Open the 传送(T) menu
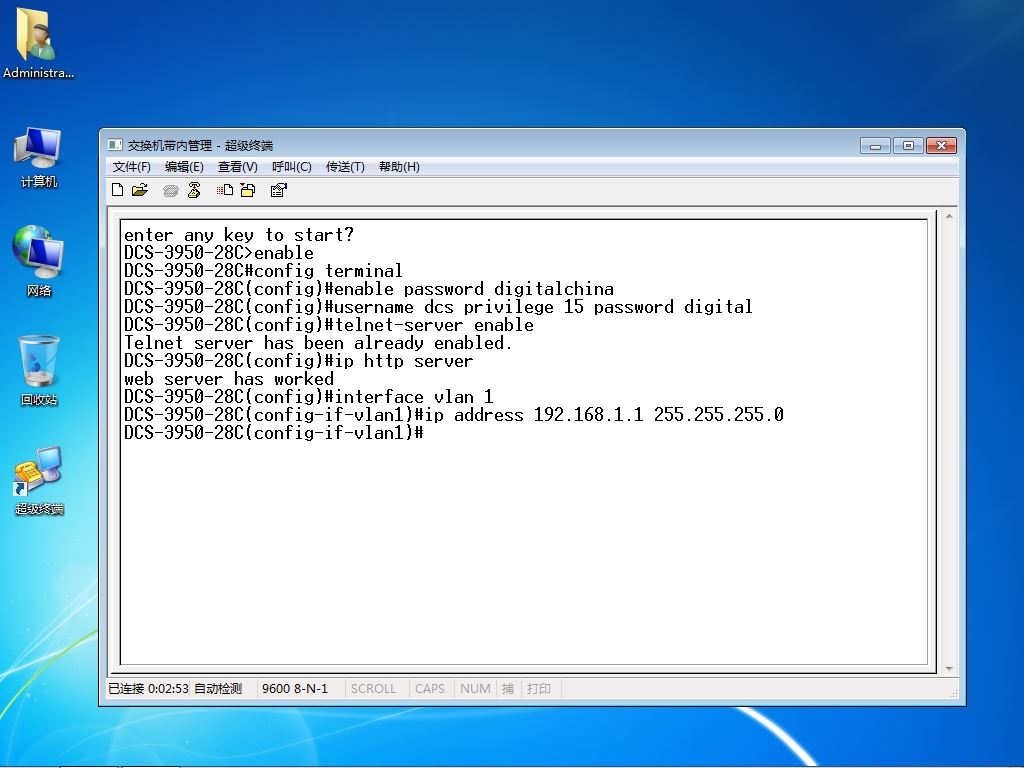 click(x=345, y=167)
